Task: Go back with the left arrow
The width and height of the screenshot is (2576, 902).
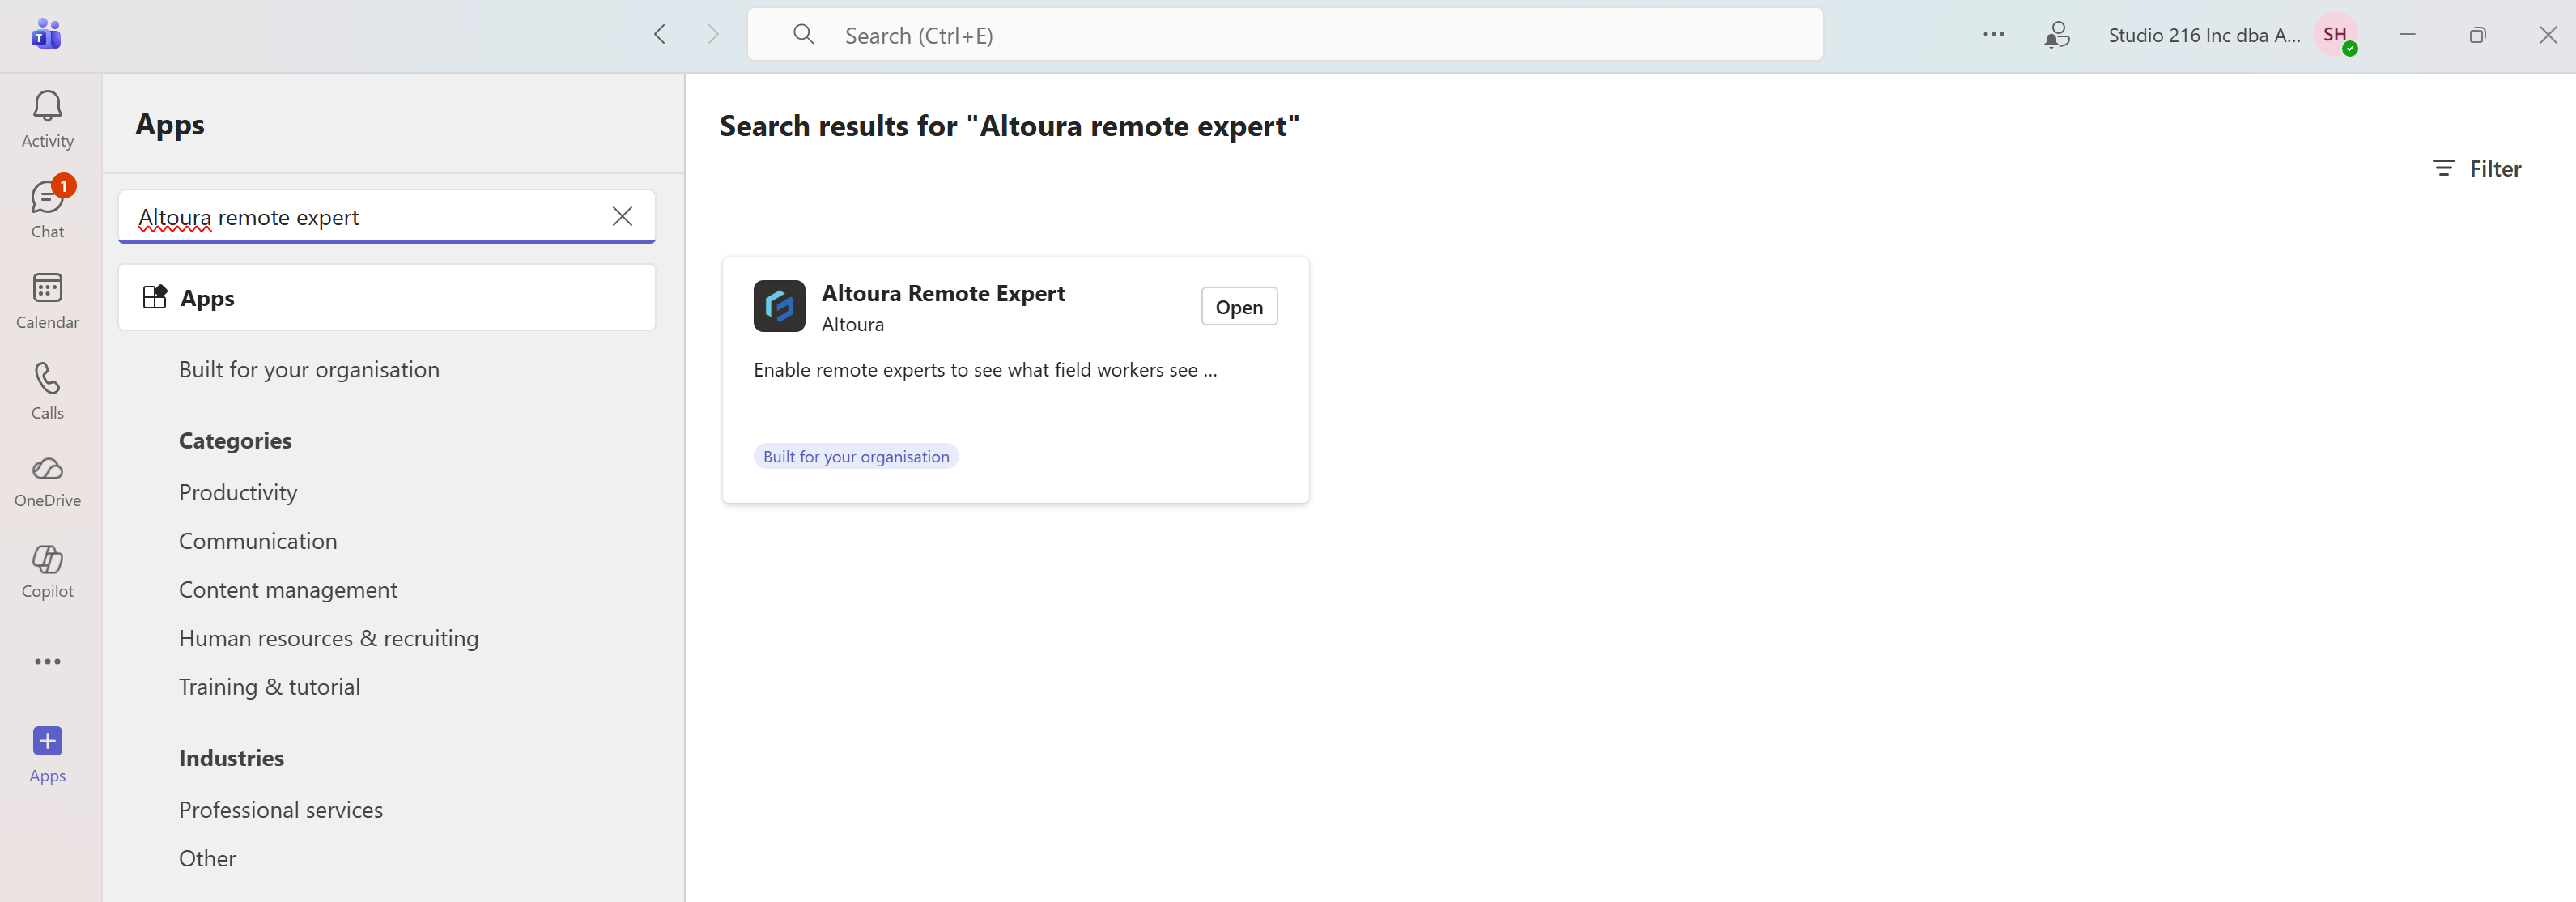Action: (660, 35)
